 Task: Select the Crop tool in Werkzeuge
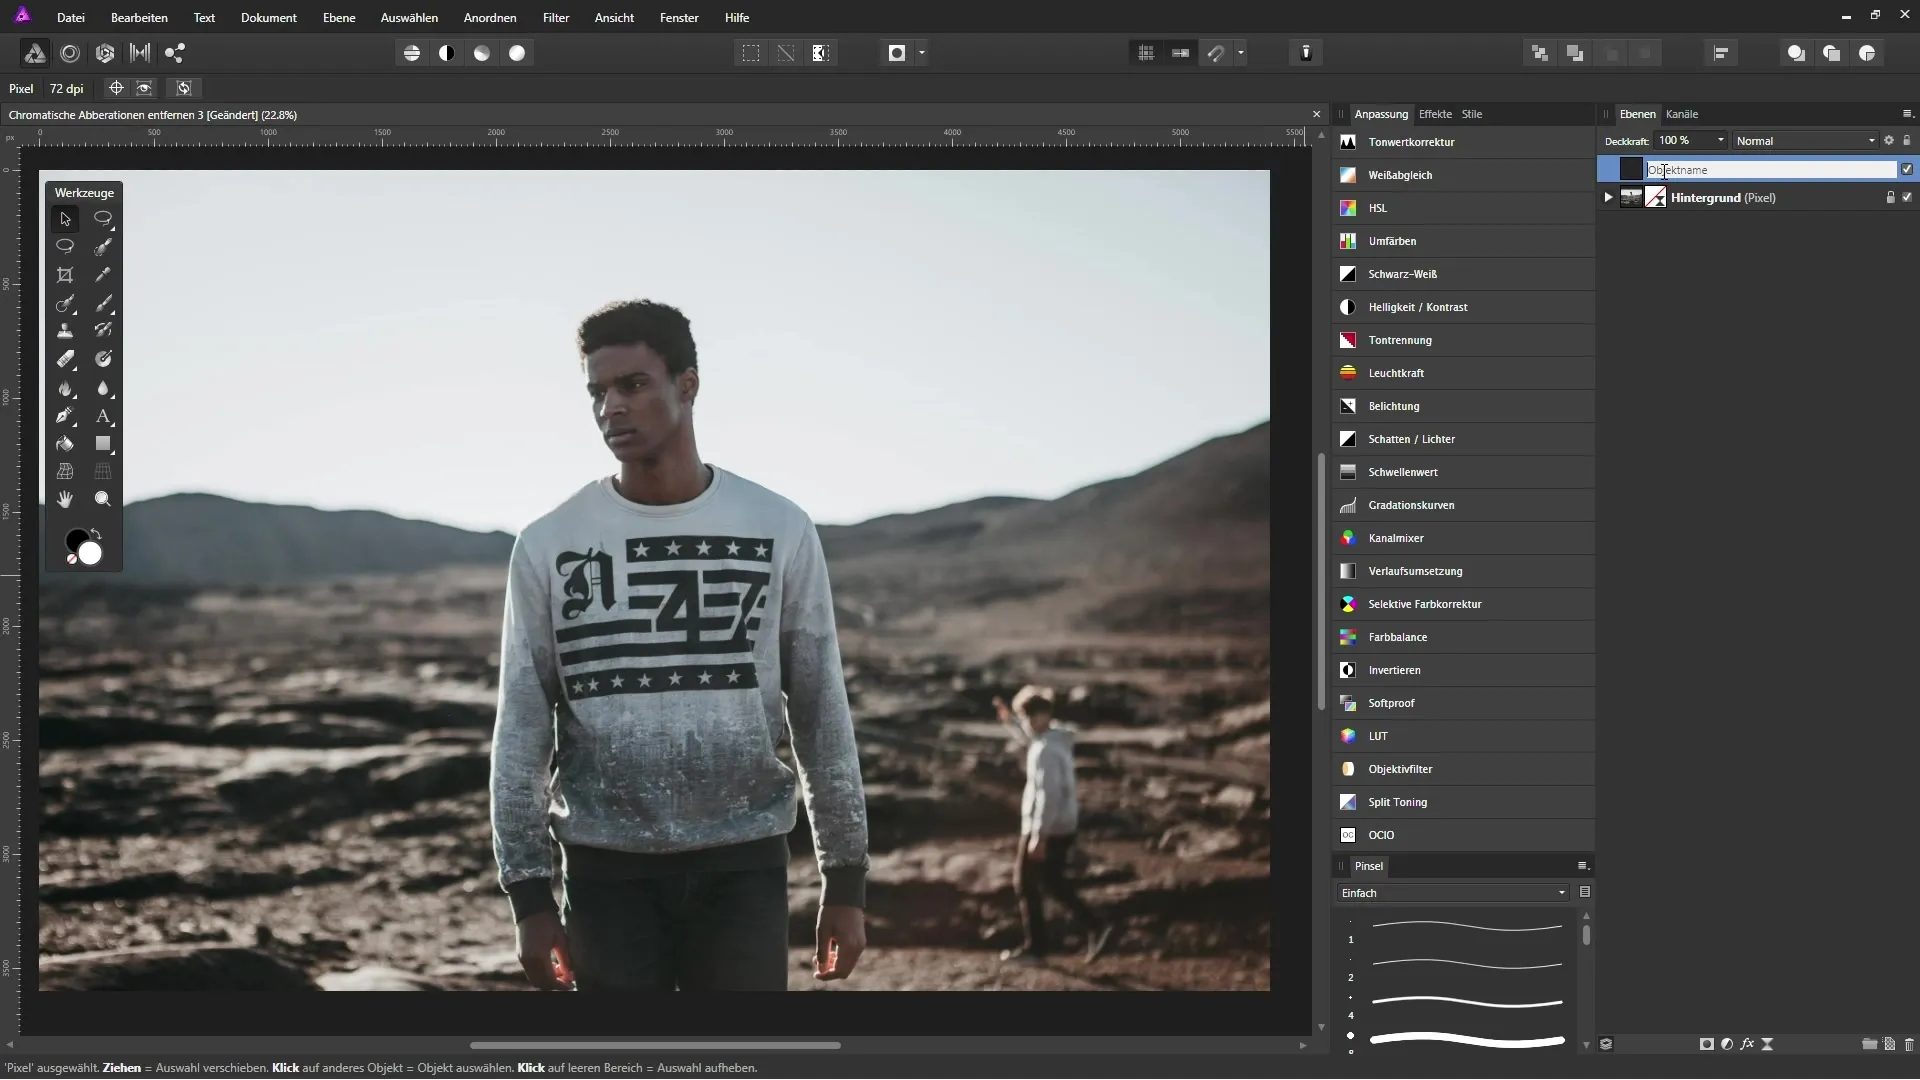(x=65, y=275)
